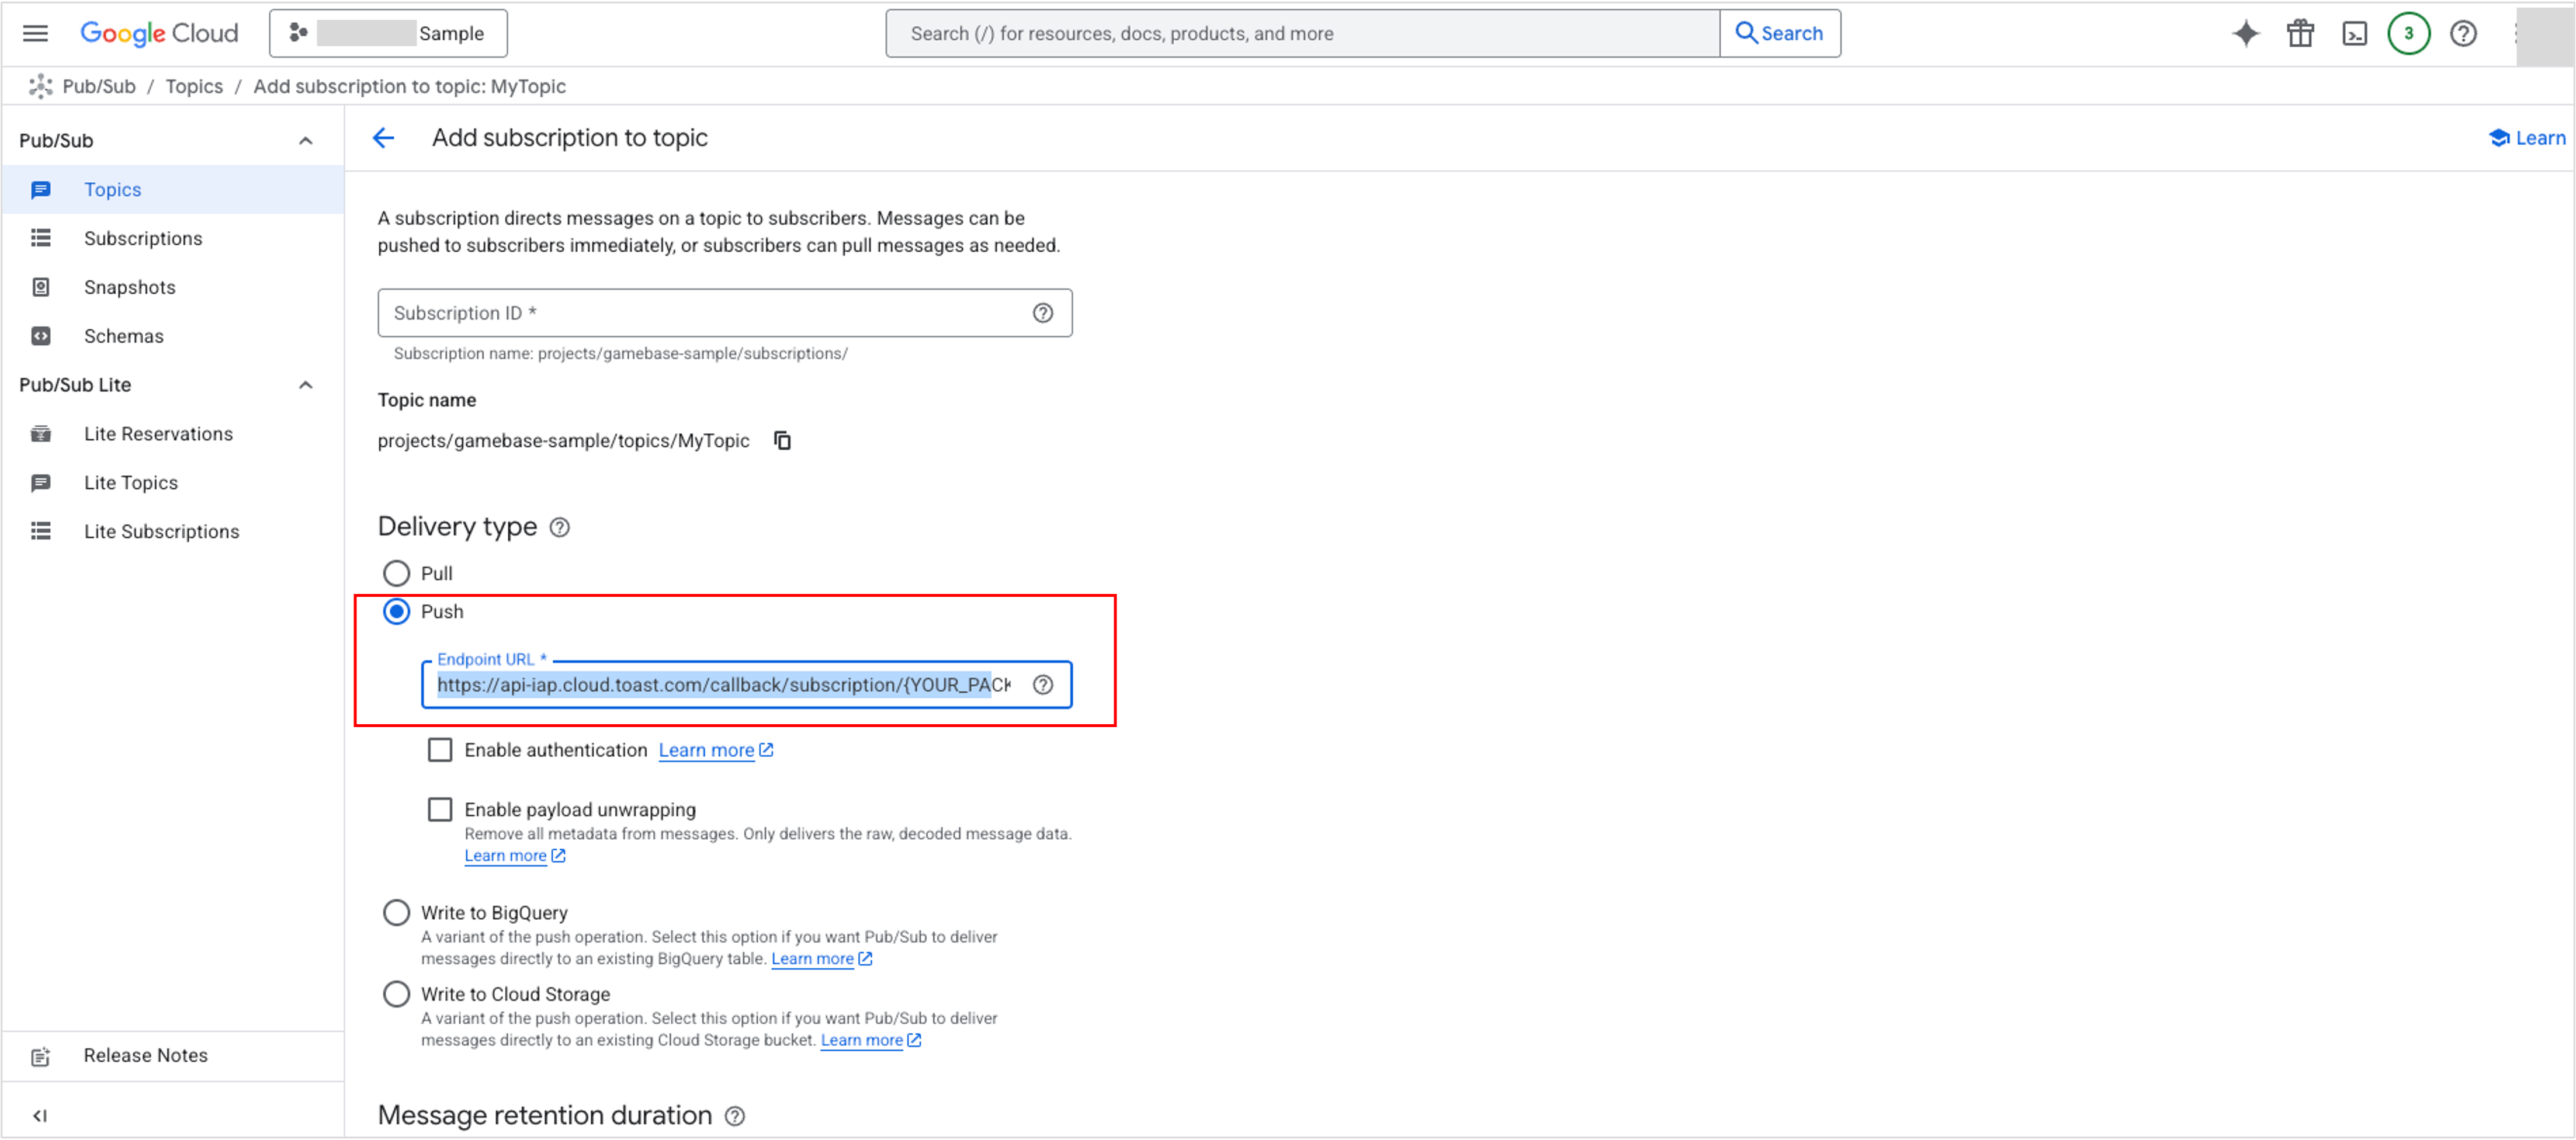Open Release Notes in the sidebar
The height and width of the screenshot is (1140, 2576).
(x=173, y=1057)
